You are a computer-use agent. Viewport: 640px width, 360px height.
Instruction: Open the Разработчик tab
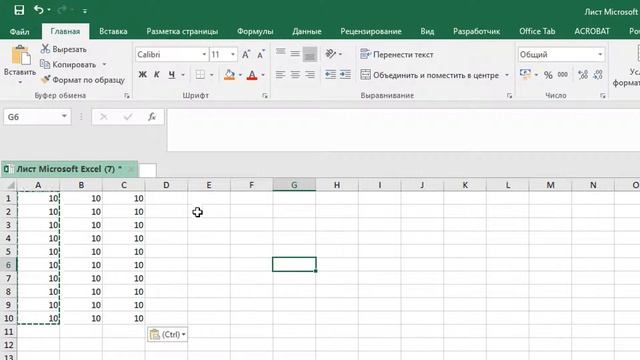point(476,31)
